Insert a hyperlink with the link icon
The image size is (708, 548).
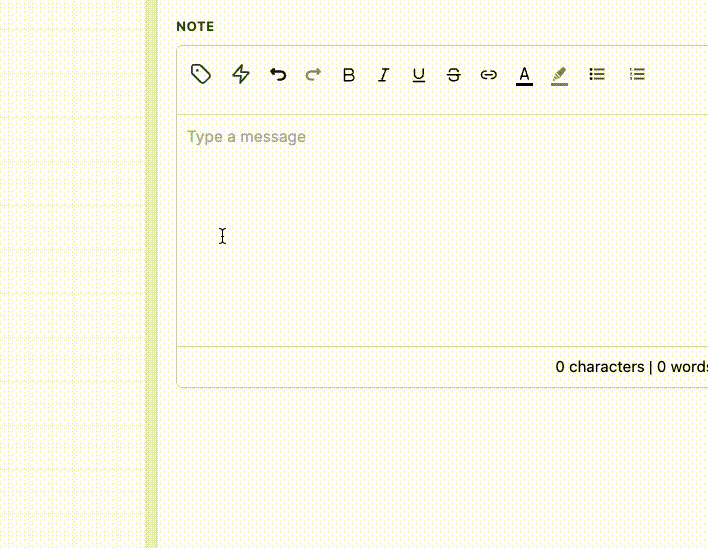coord(489,75)
